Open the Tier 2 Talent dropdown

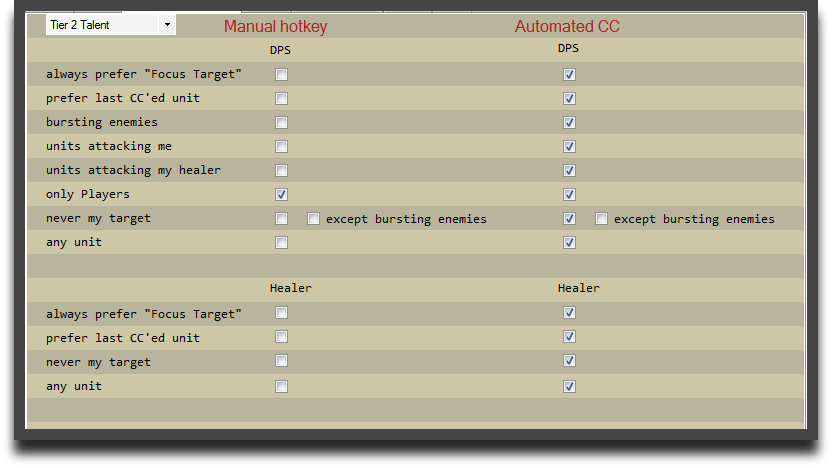pos(111,24)
